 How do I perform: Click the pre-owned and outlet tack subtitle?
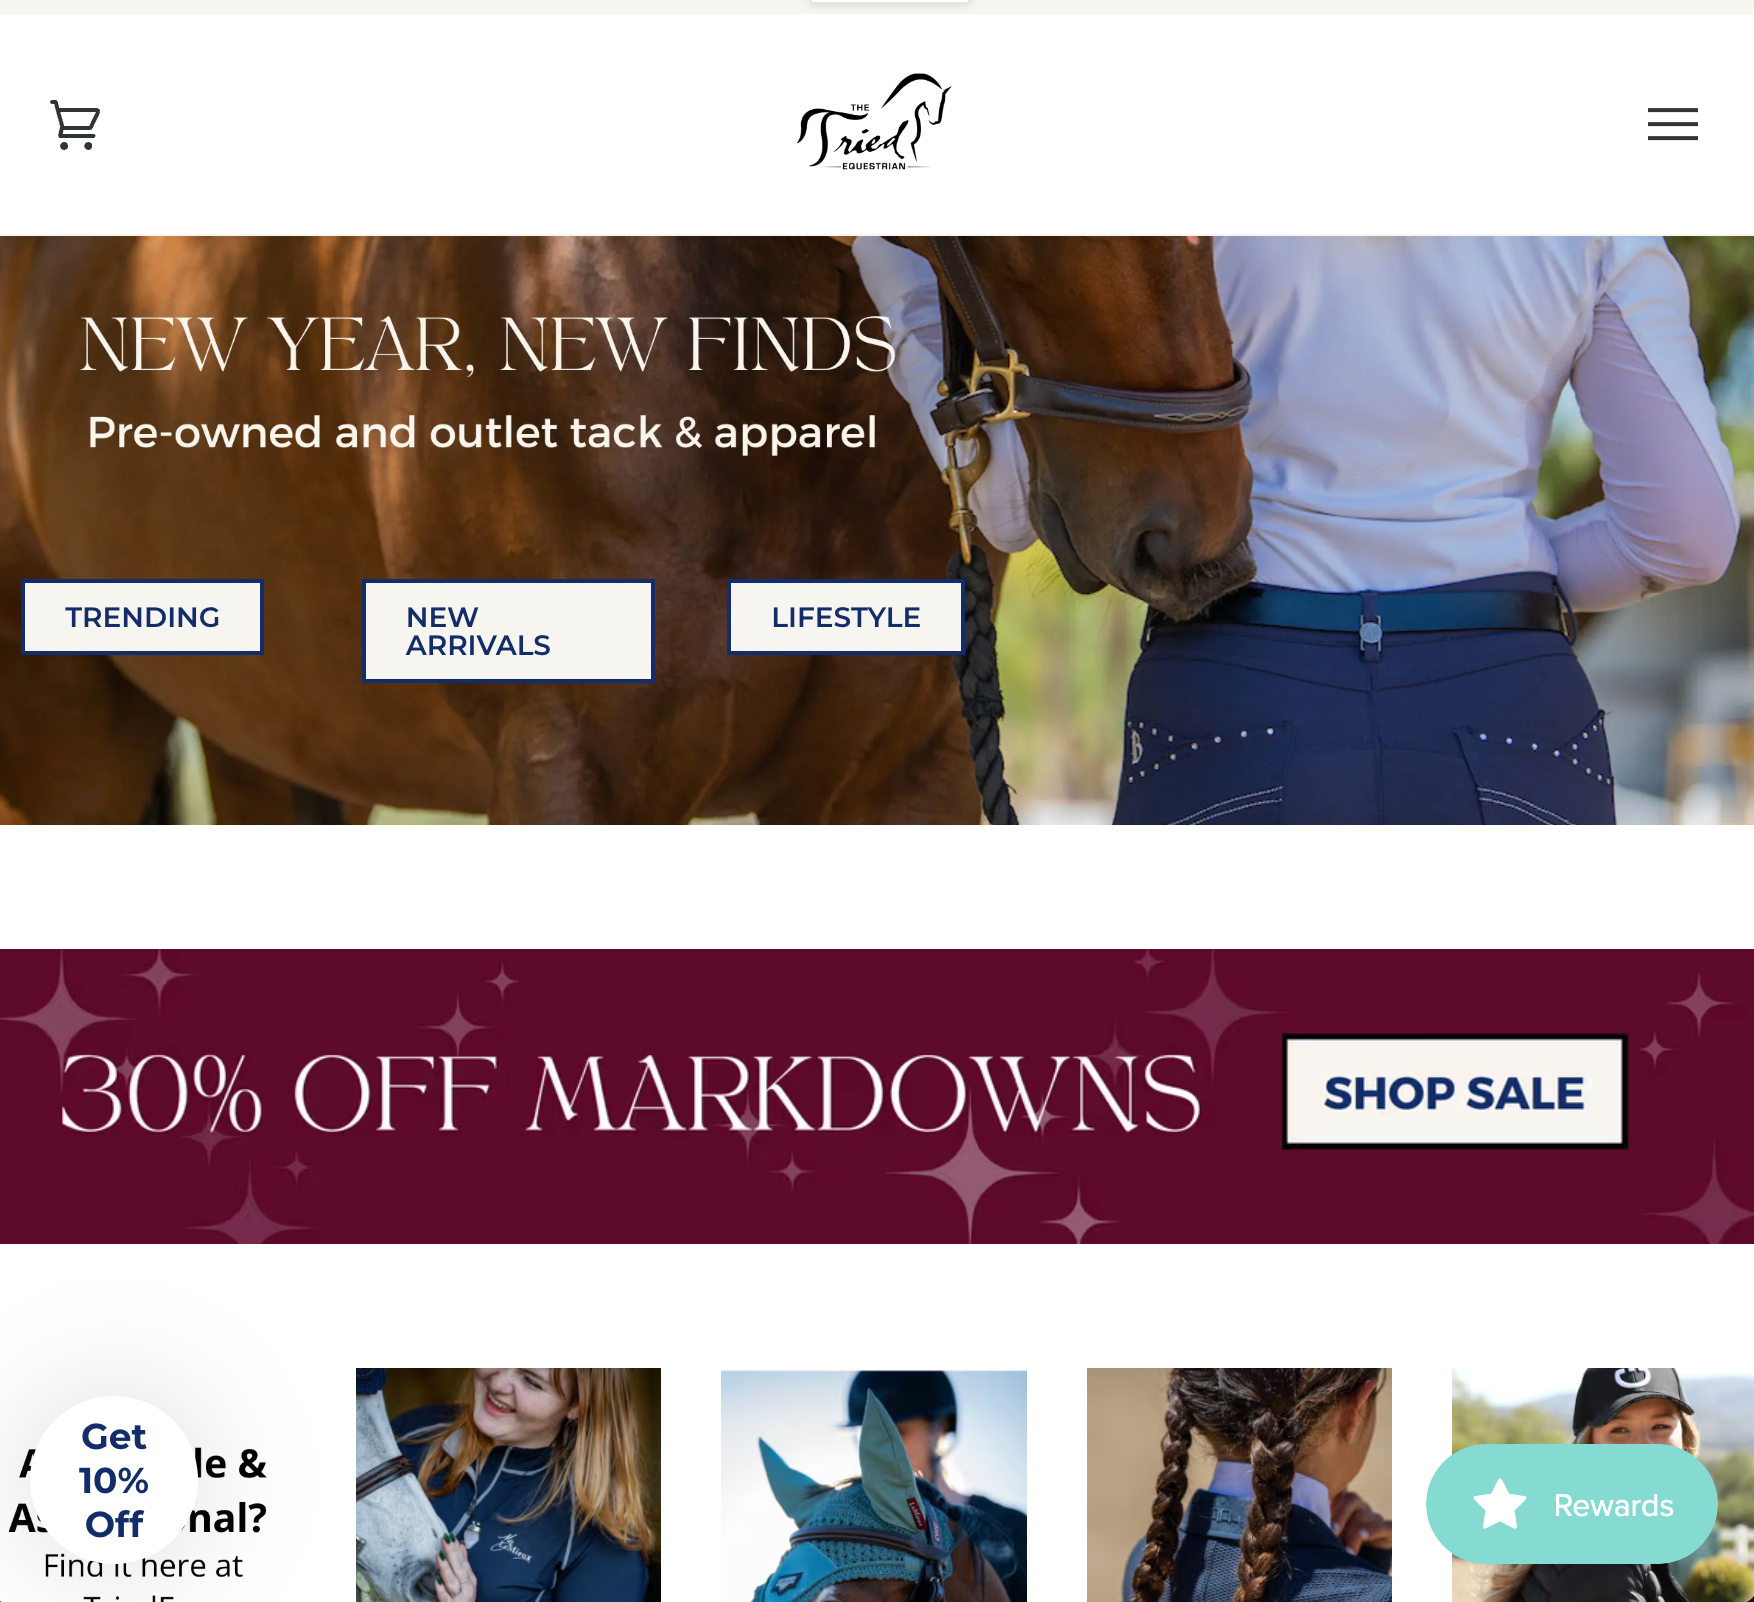[x=482, y=432]
